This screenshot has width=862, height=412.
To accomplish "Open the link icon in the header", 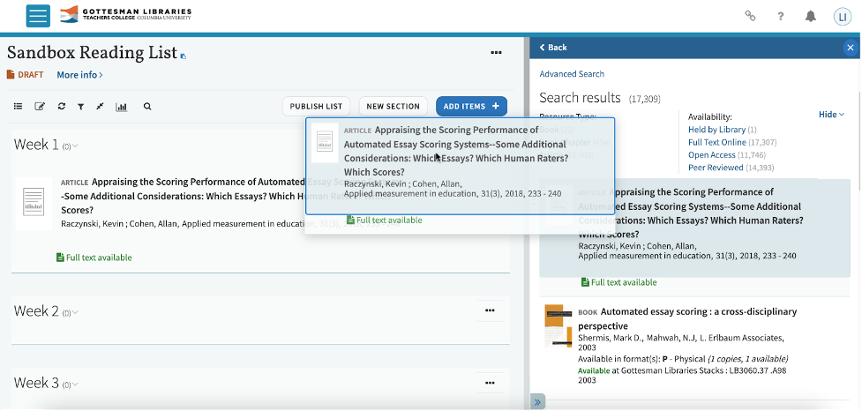I will pyautogui.click(x=750, y=16).
